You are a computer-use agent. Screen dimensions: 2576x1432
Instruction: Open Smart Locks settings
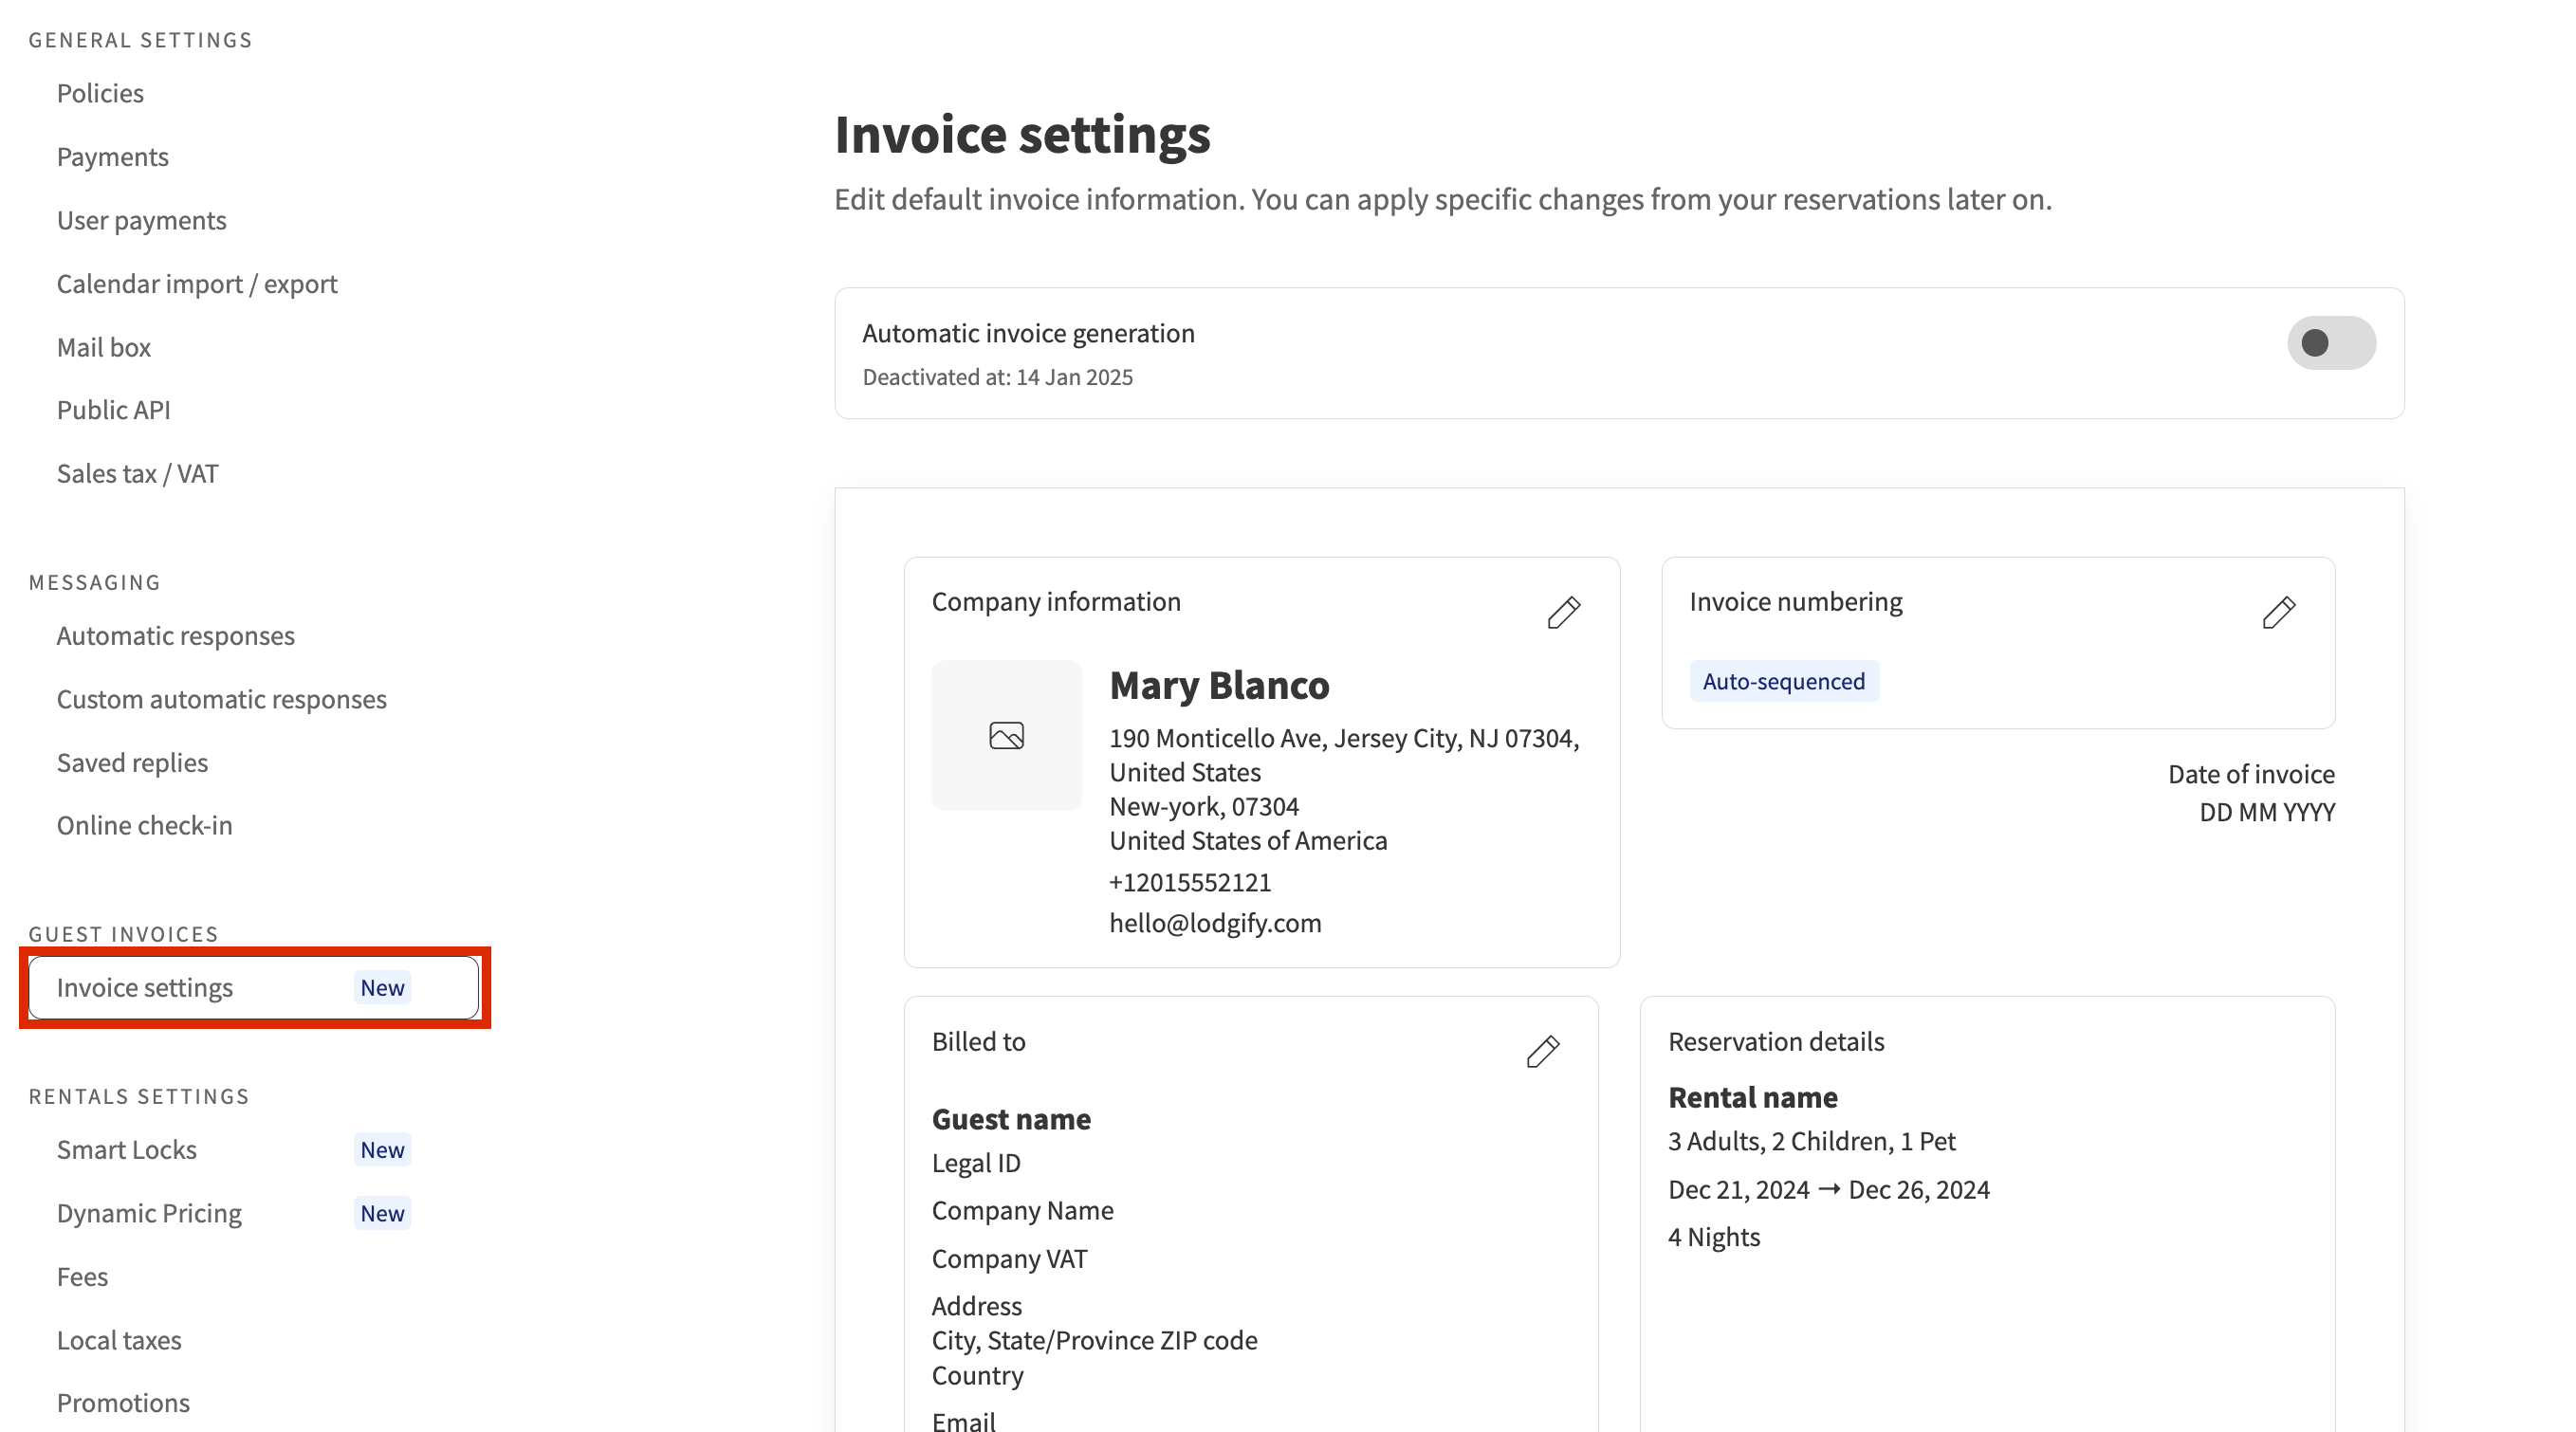pyautogui.click(x=126, y=1150)
